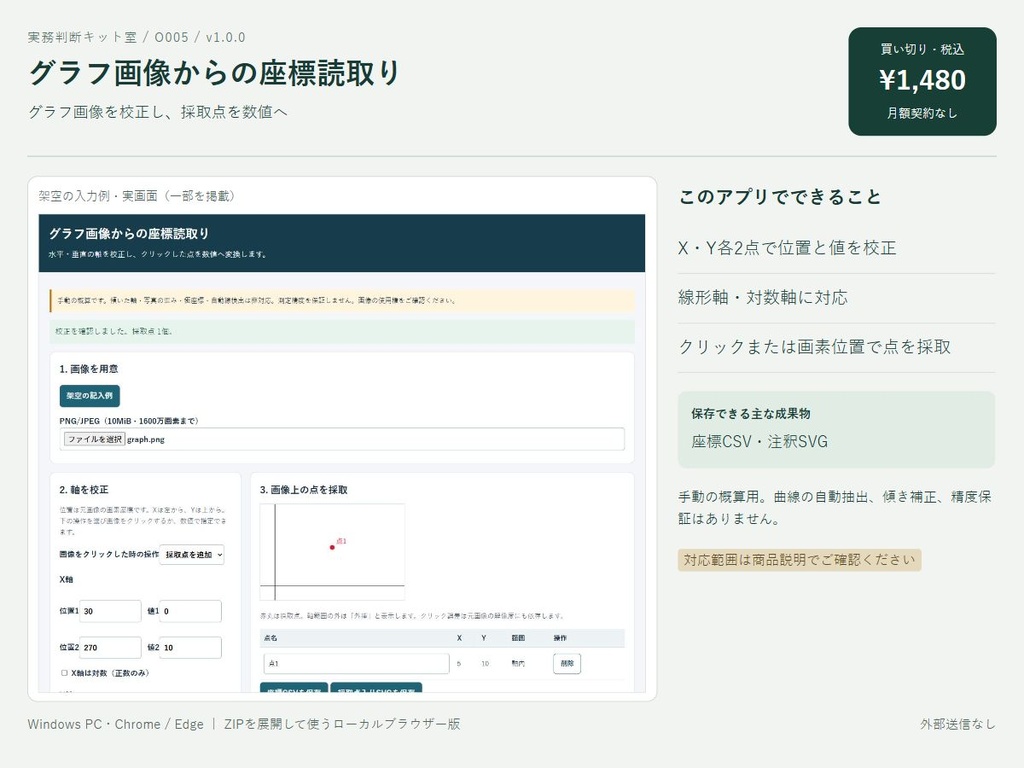Click the 保存できる主な成果物 label

click(750, 413)
